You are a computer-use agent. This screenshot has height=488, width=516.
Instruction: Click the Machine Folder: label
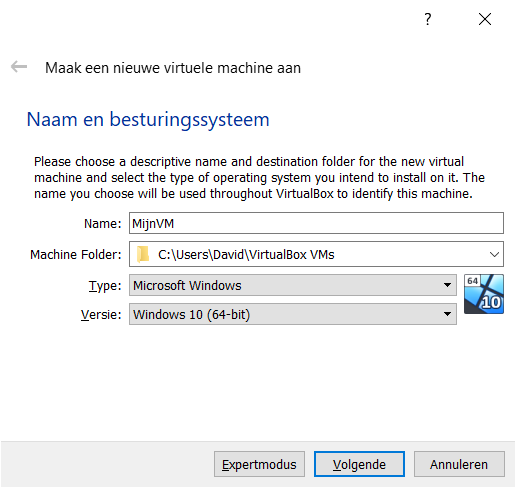(76, 255)
